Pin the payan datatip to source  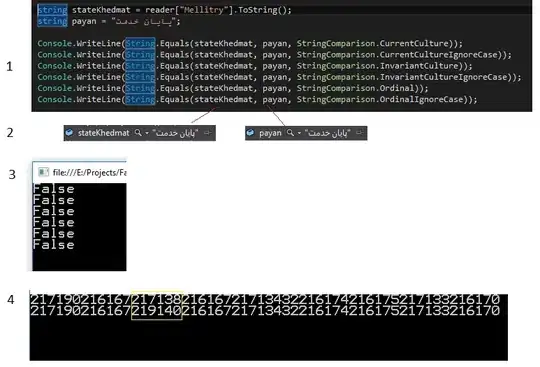[x=359, y=133]
